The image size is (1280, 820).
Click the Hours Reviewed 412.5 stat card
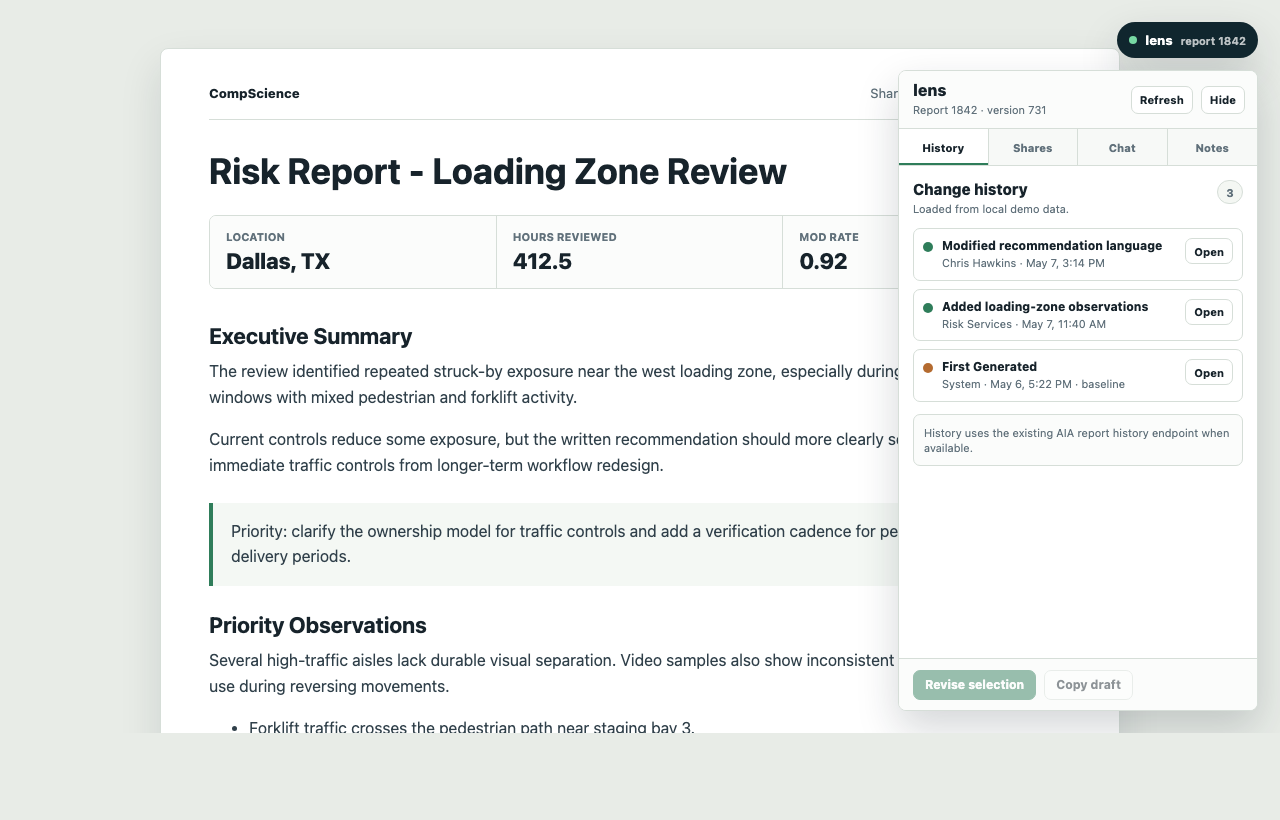[x=639, y=252]
